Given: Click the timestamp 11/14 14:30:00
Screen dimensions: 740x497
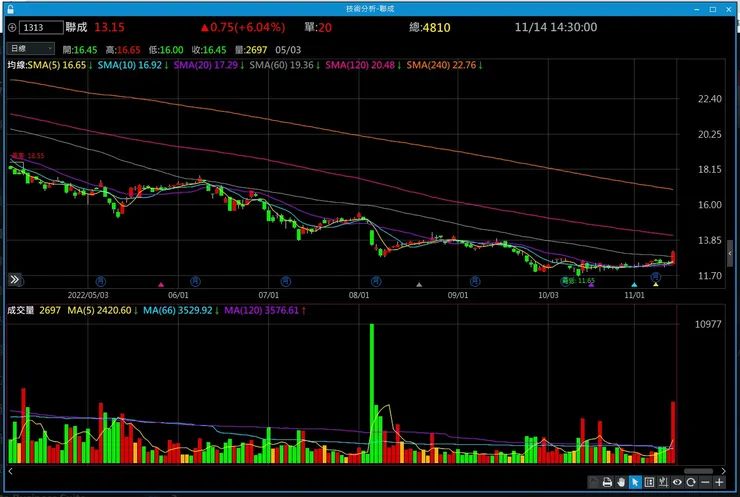Looking at the screenshot, I should click(x=555, y=27).
